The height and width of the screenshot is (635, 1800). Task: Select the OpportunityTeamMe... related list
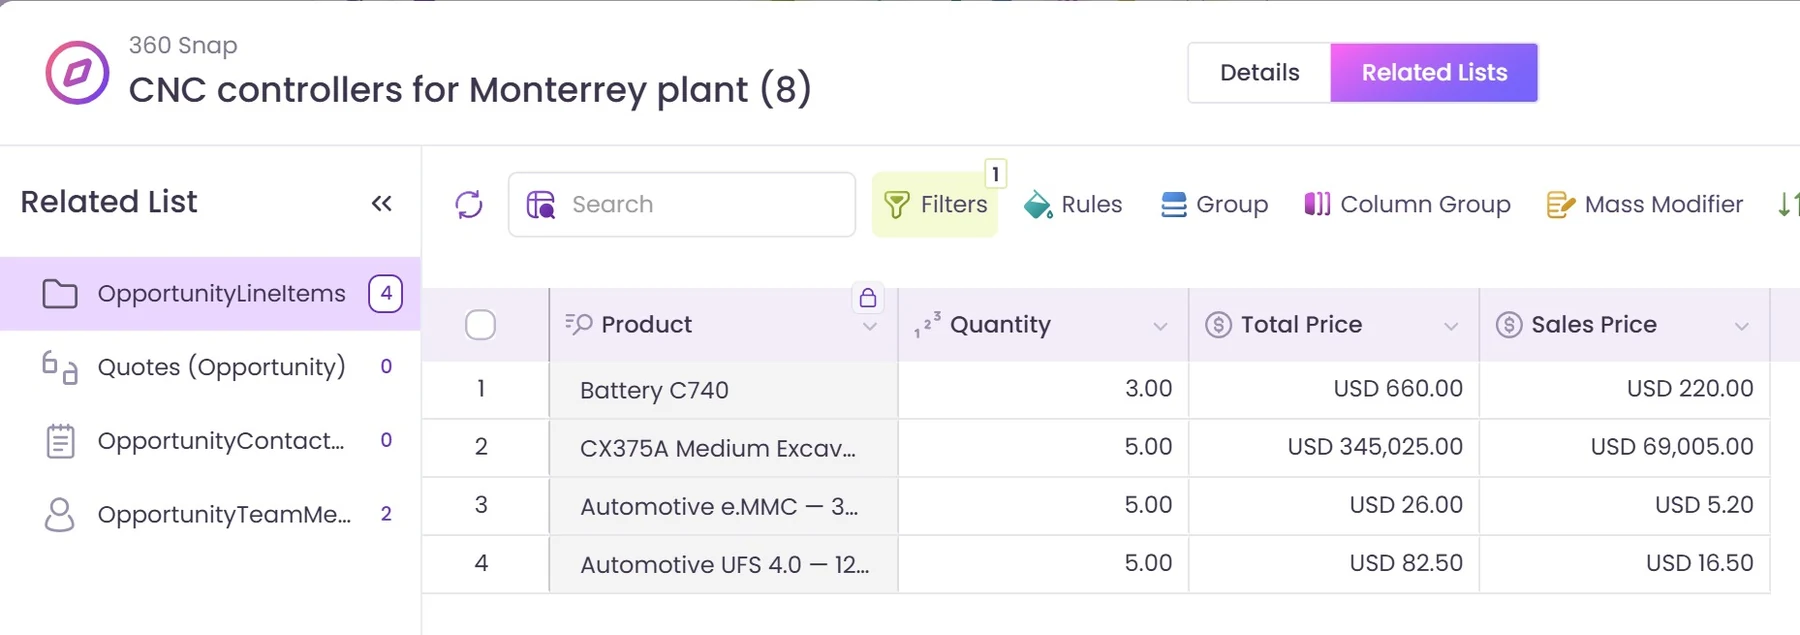210,515
